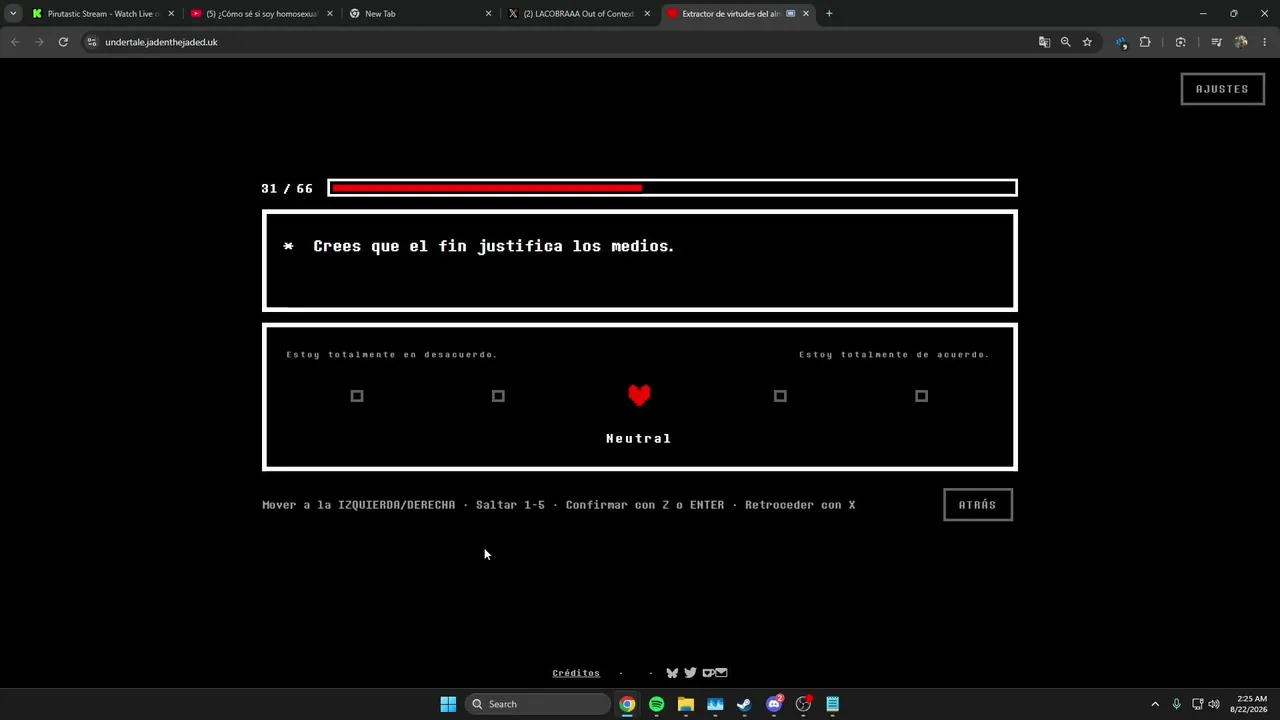
Task: Open the blue waves extension icon
Action: [x=1121, y=42]
